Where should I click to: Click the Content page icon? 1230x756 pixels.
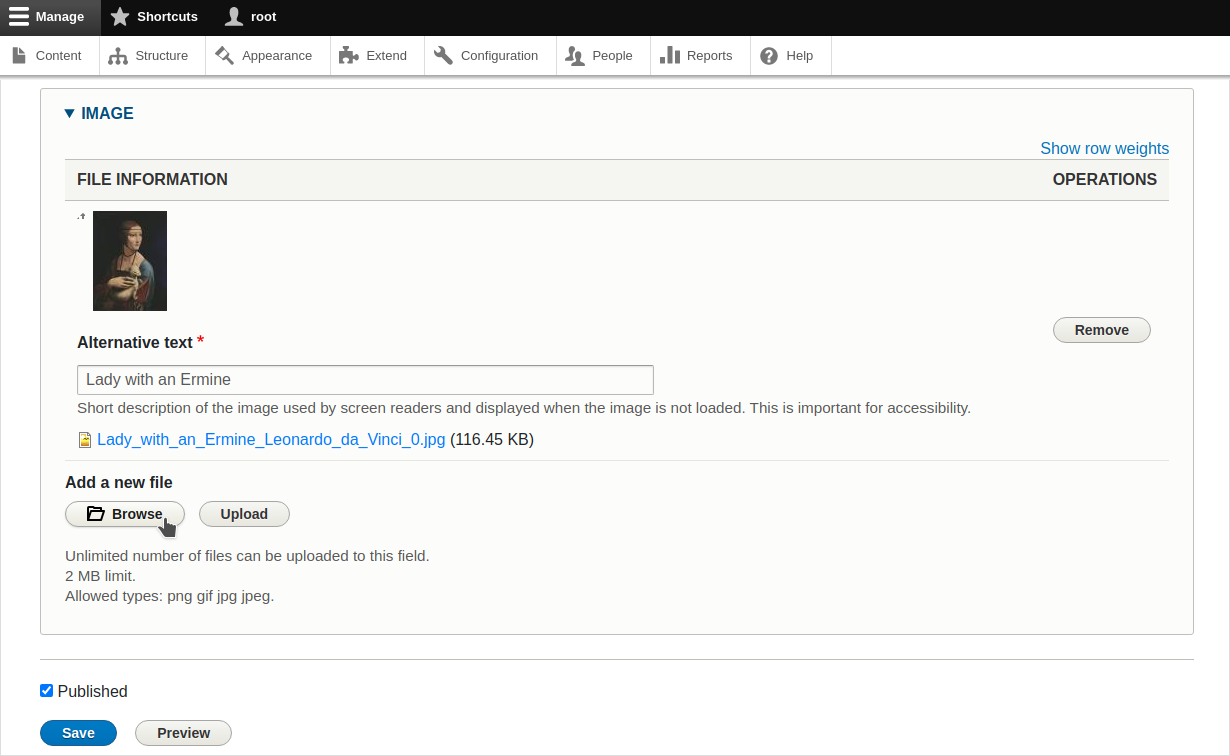[x=19, y=55]
